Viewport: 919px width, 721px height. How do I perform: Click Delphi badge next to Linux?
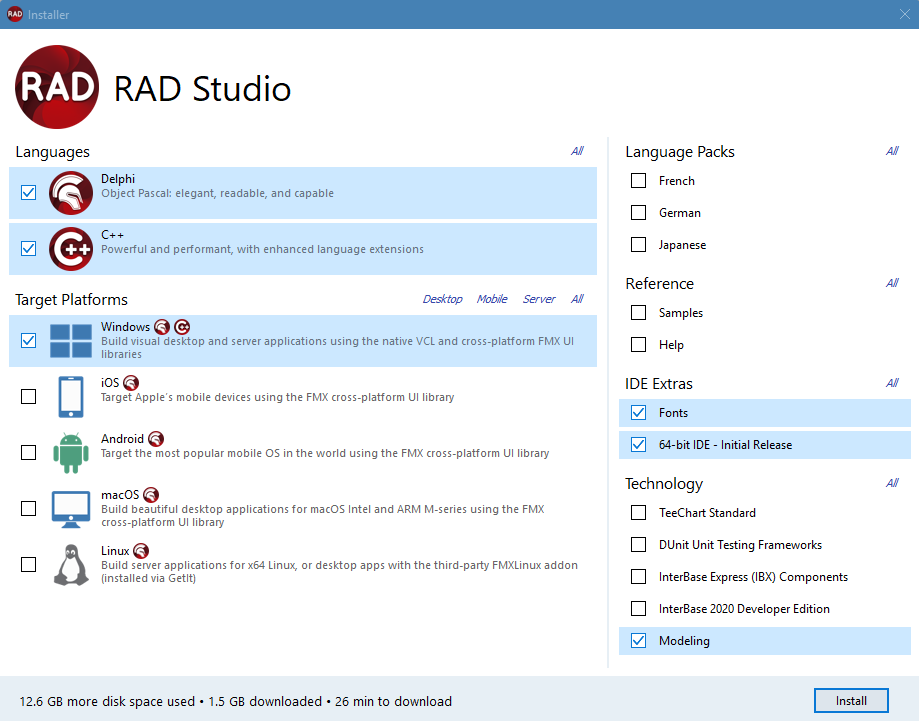[x=141, y=551]
